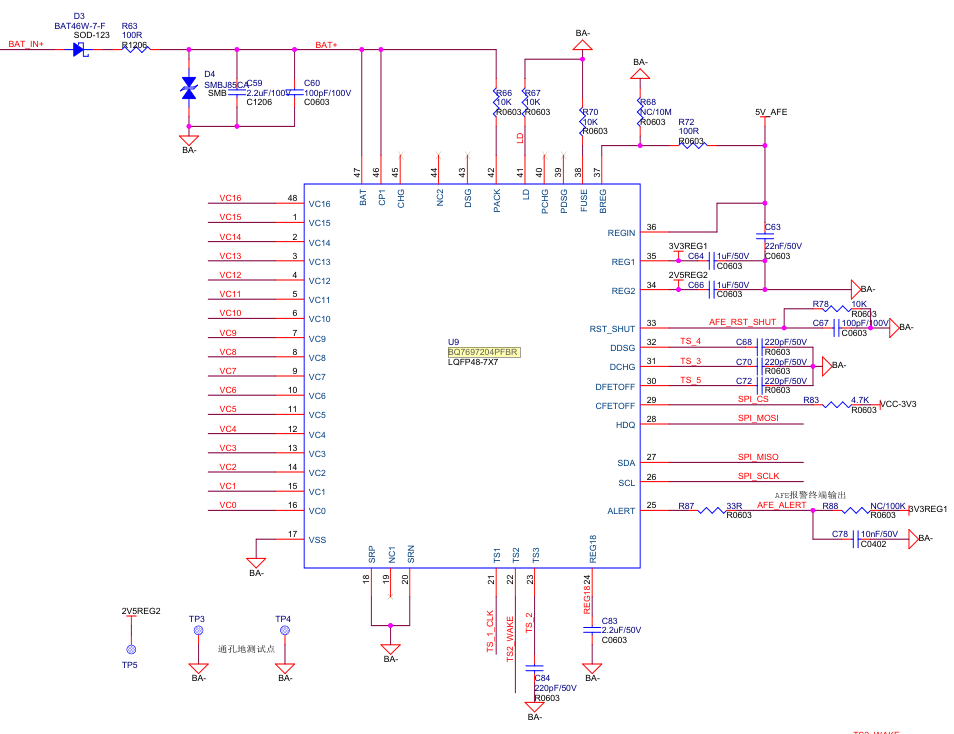954x734 pixels.
Task: Click resistor R66 10K symbol
Action: [496, 102]
